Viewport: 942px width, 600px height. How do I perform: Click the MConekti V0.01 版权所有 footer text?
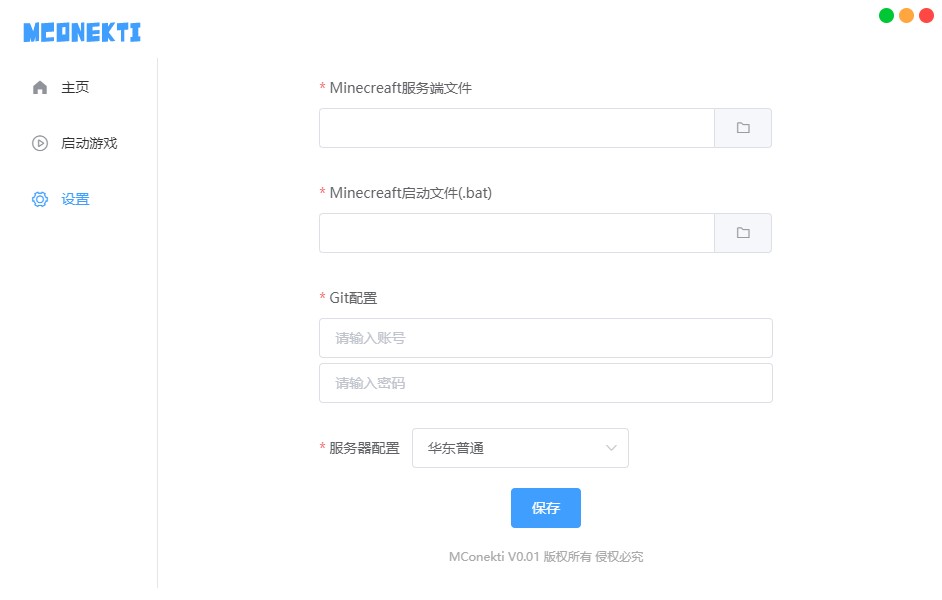pos(546,557)
